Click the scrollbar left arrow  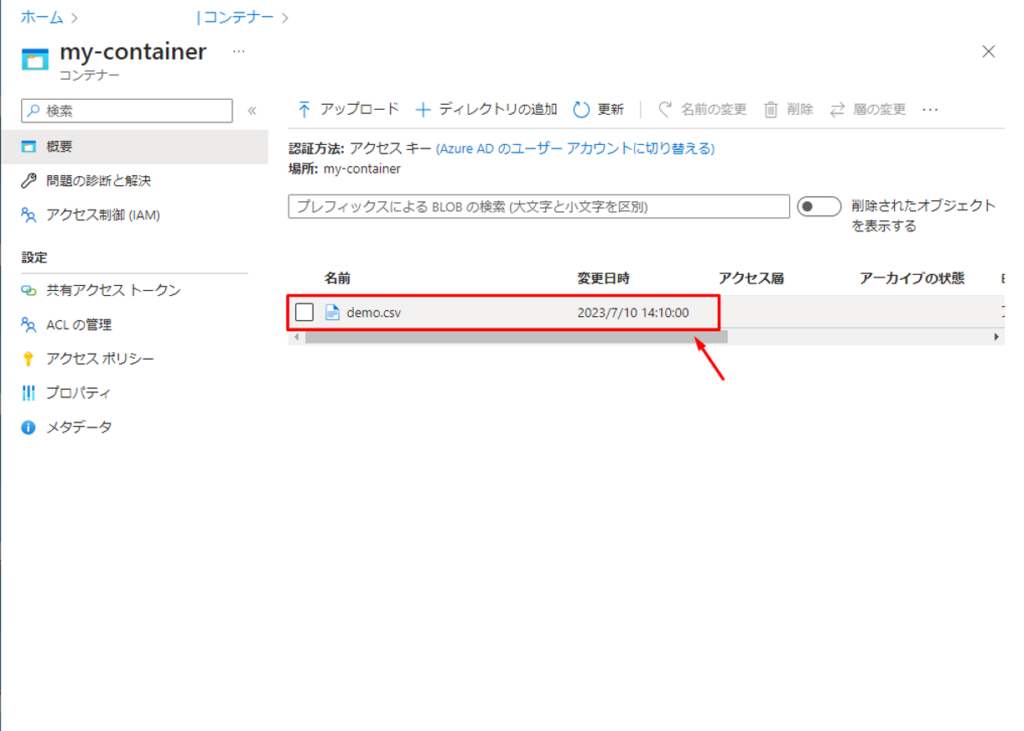coord(297,337)
